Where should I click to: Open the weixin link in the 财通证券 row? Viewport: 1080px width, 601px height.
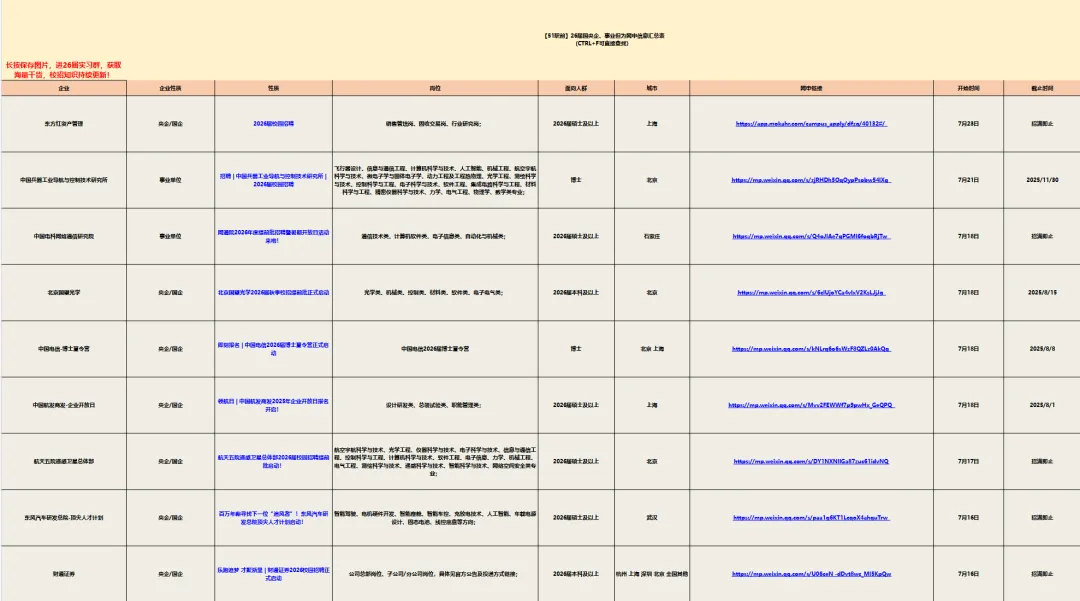[811, 573]
